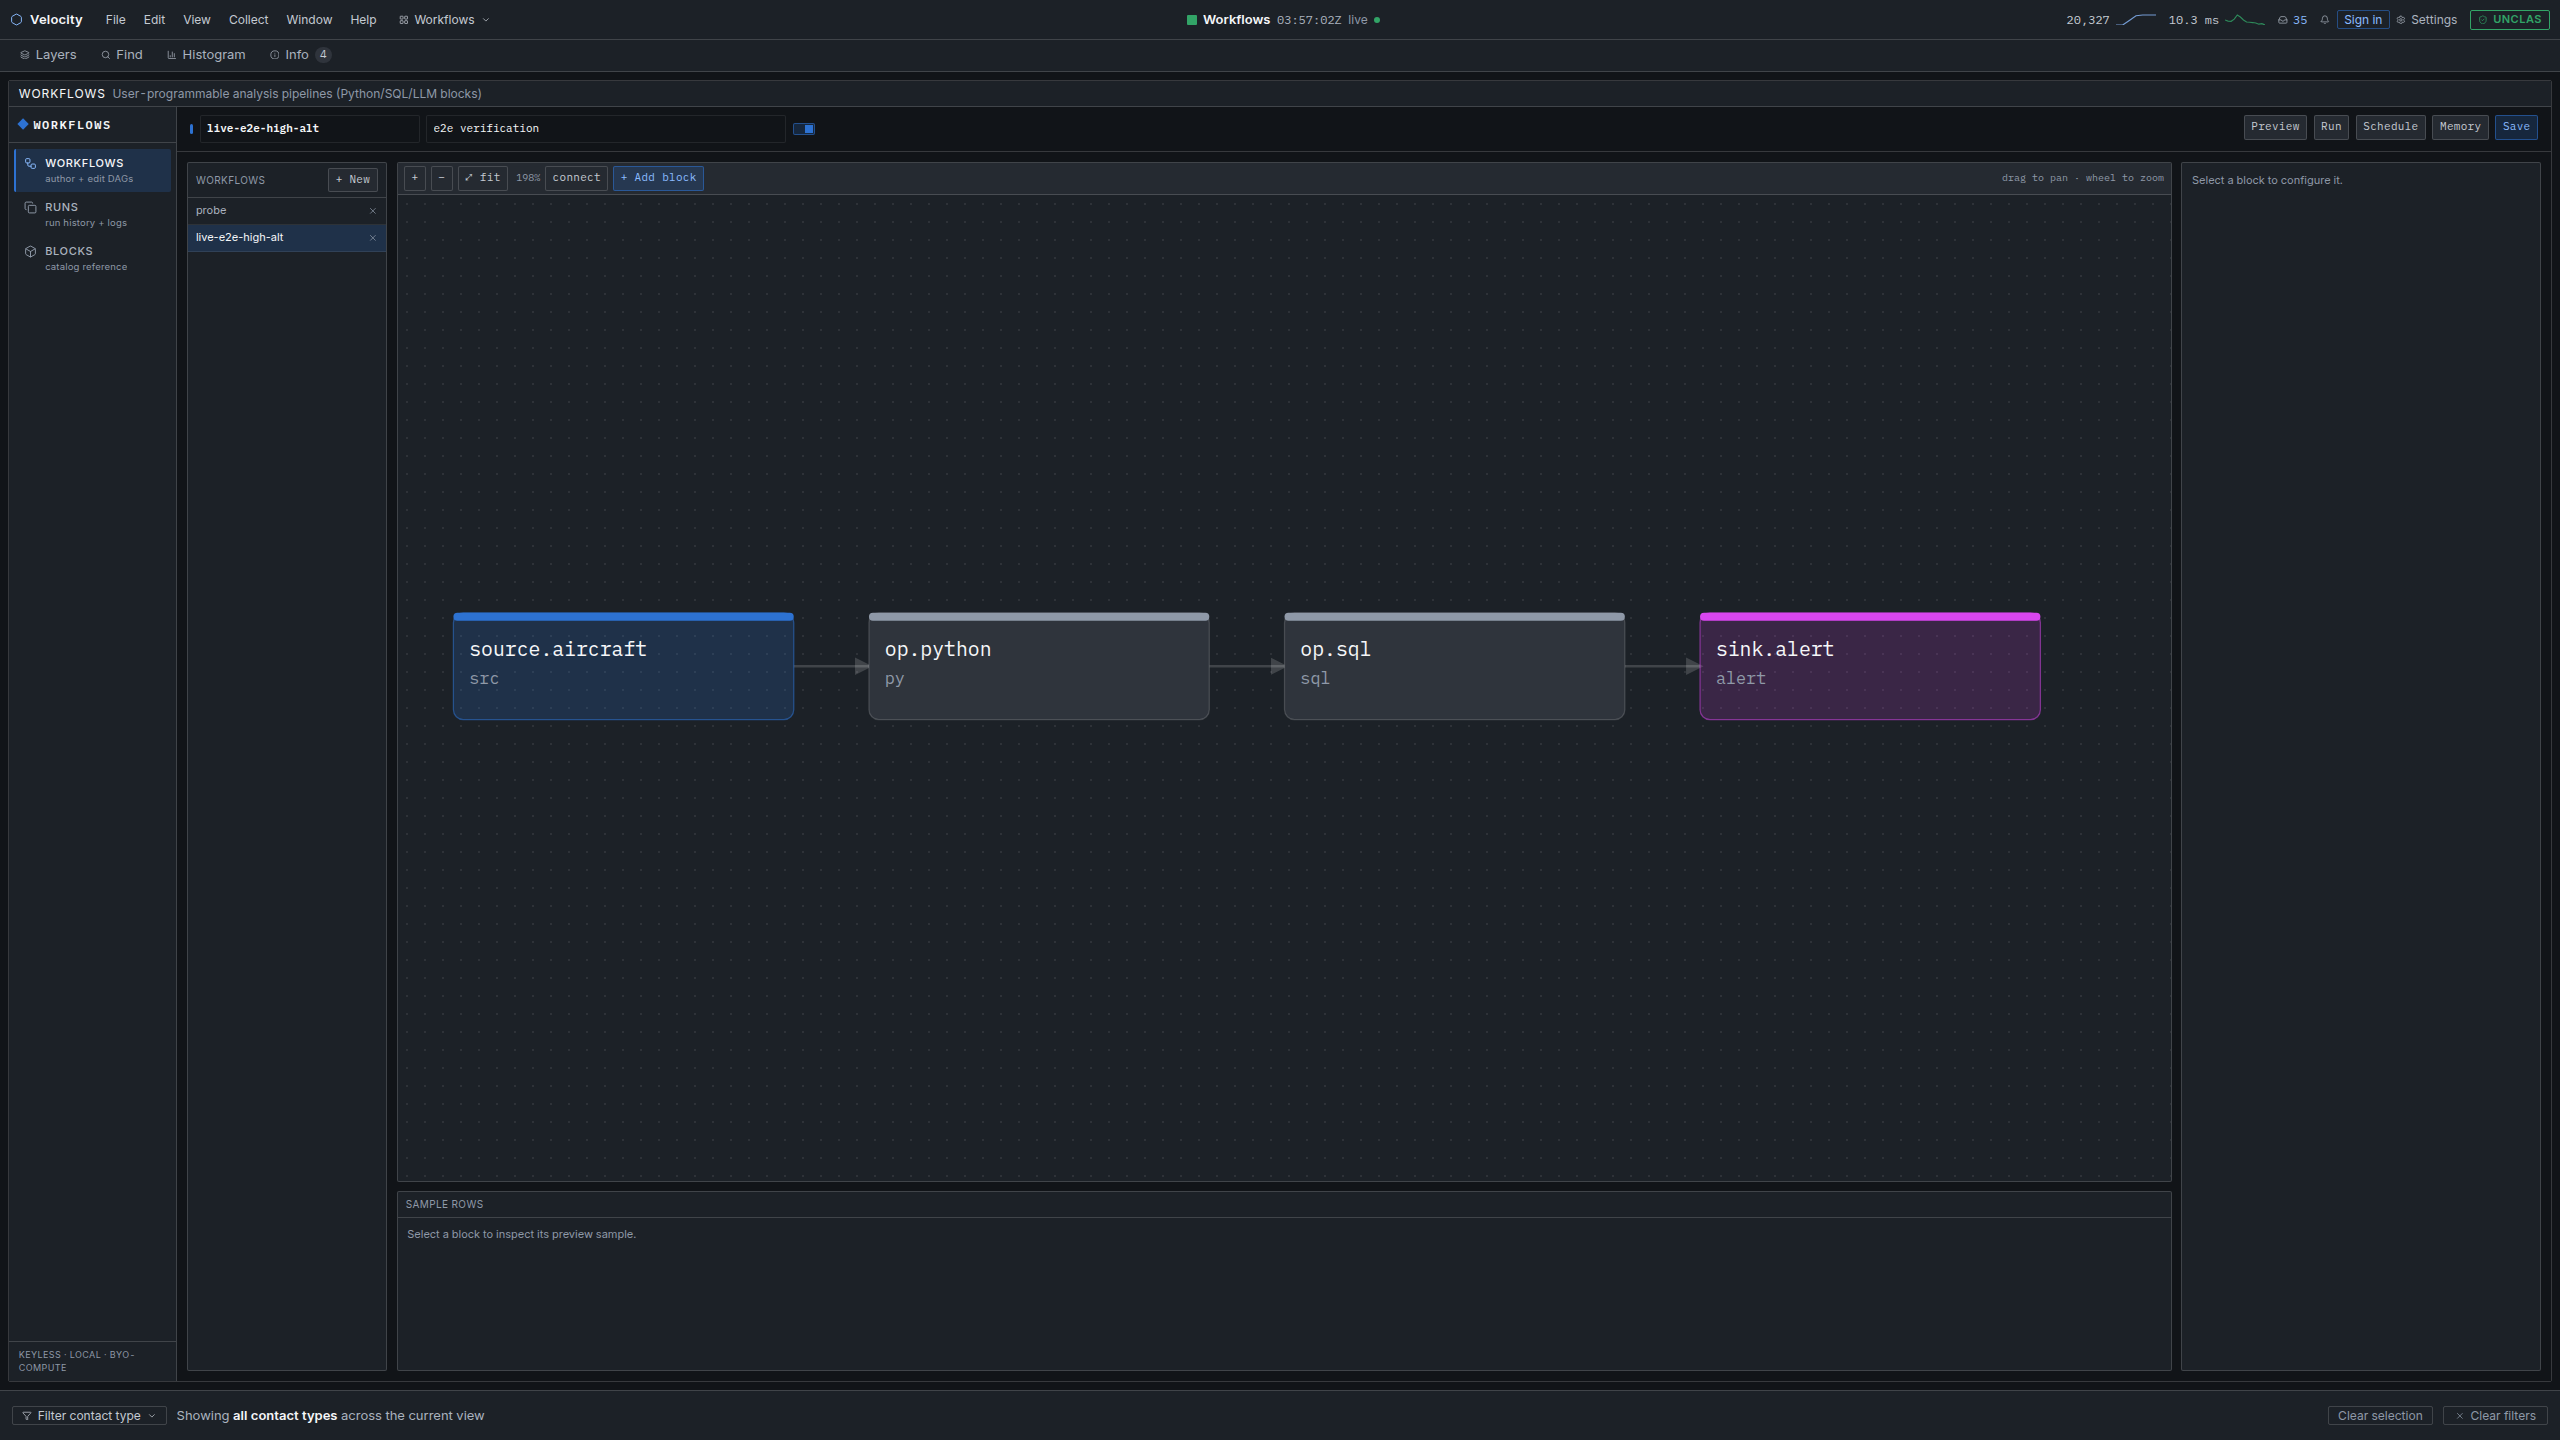Click the WORKFLOWS diamond header icon
Viewport: 2560px width, 1440px height.
23,125
